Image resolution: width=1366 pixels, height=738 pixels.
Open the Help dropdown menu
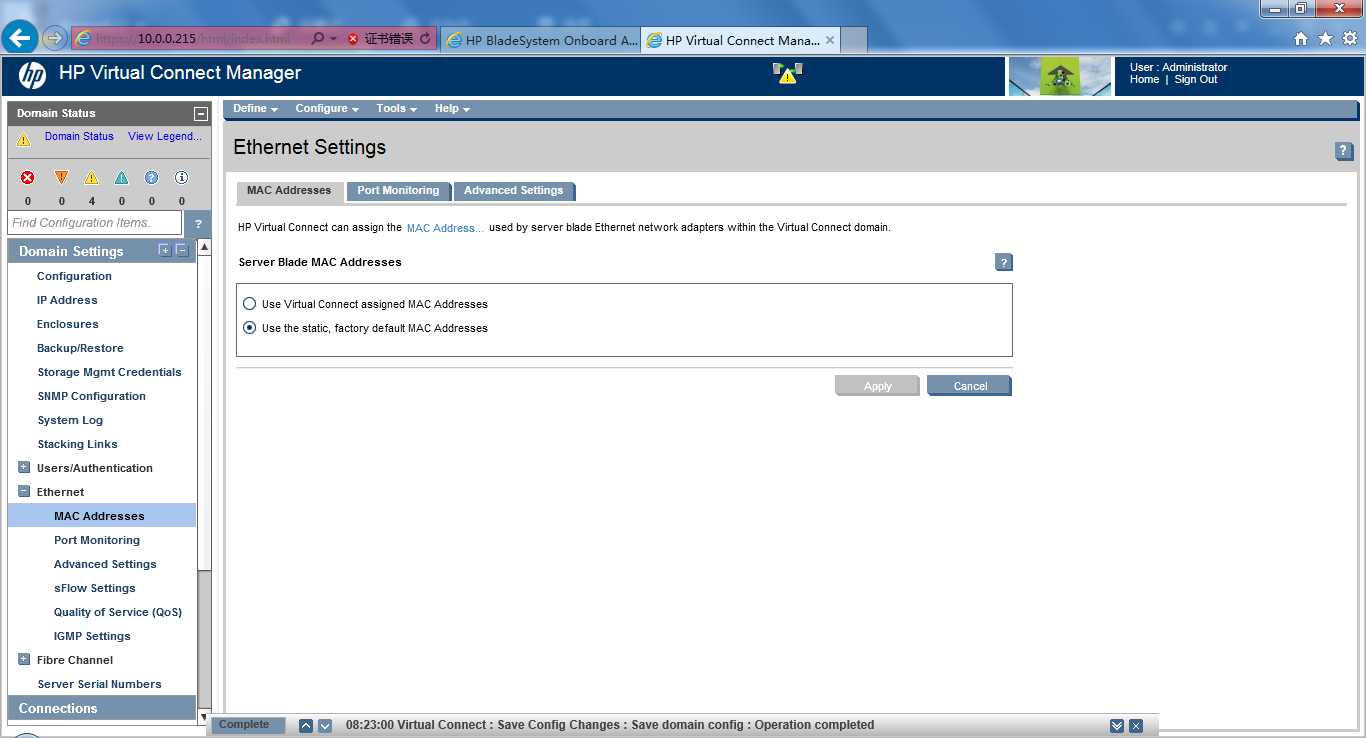452,108
